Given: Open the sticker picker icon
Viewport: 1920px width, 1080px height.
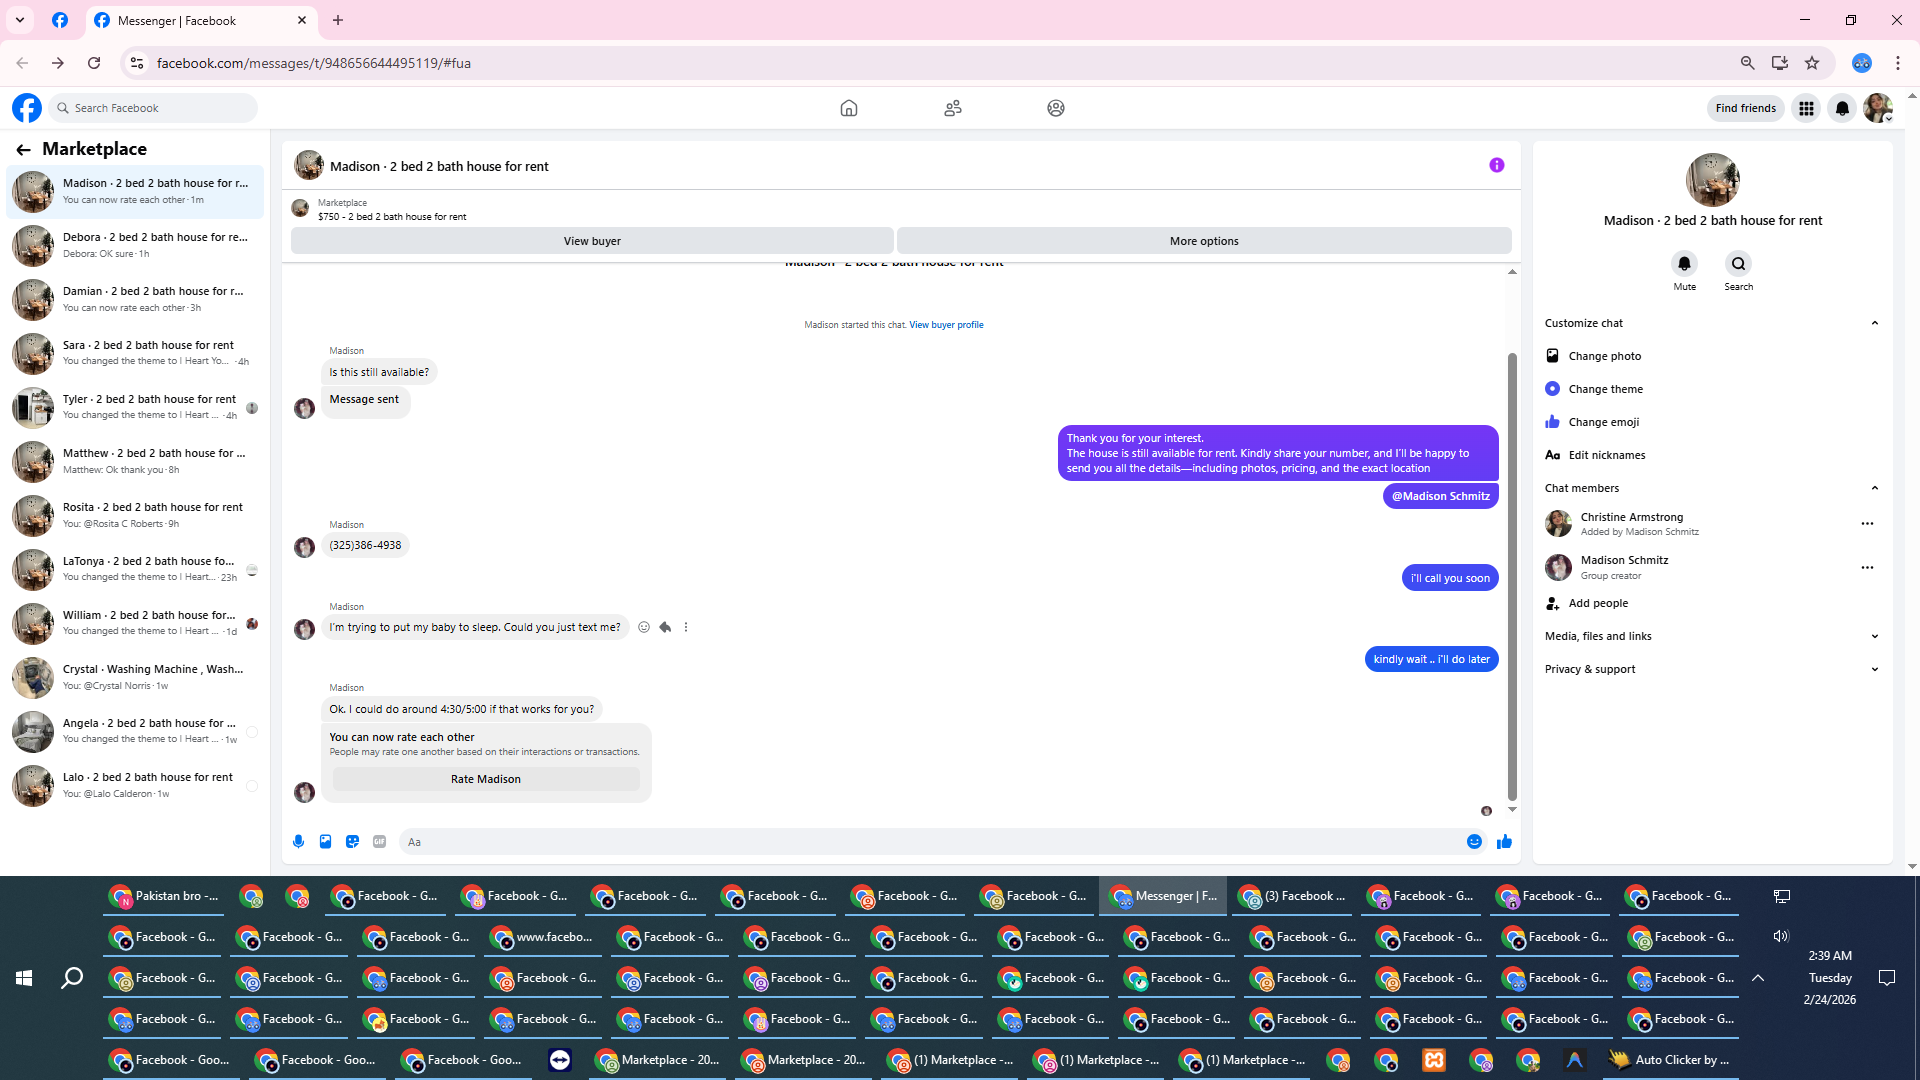Looking at the screenshot, I should click(352, 842).
